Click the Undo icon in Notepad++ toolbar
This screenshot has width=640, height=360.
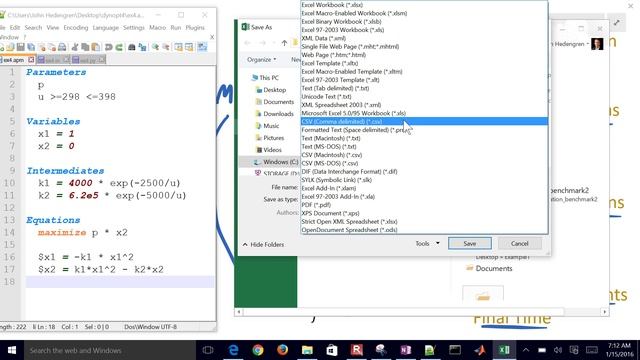tap(109, 47)
